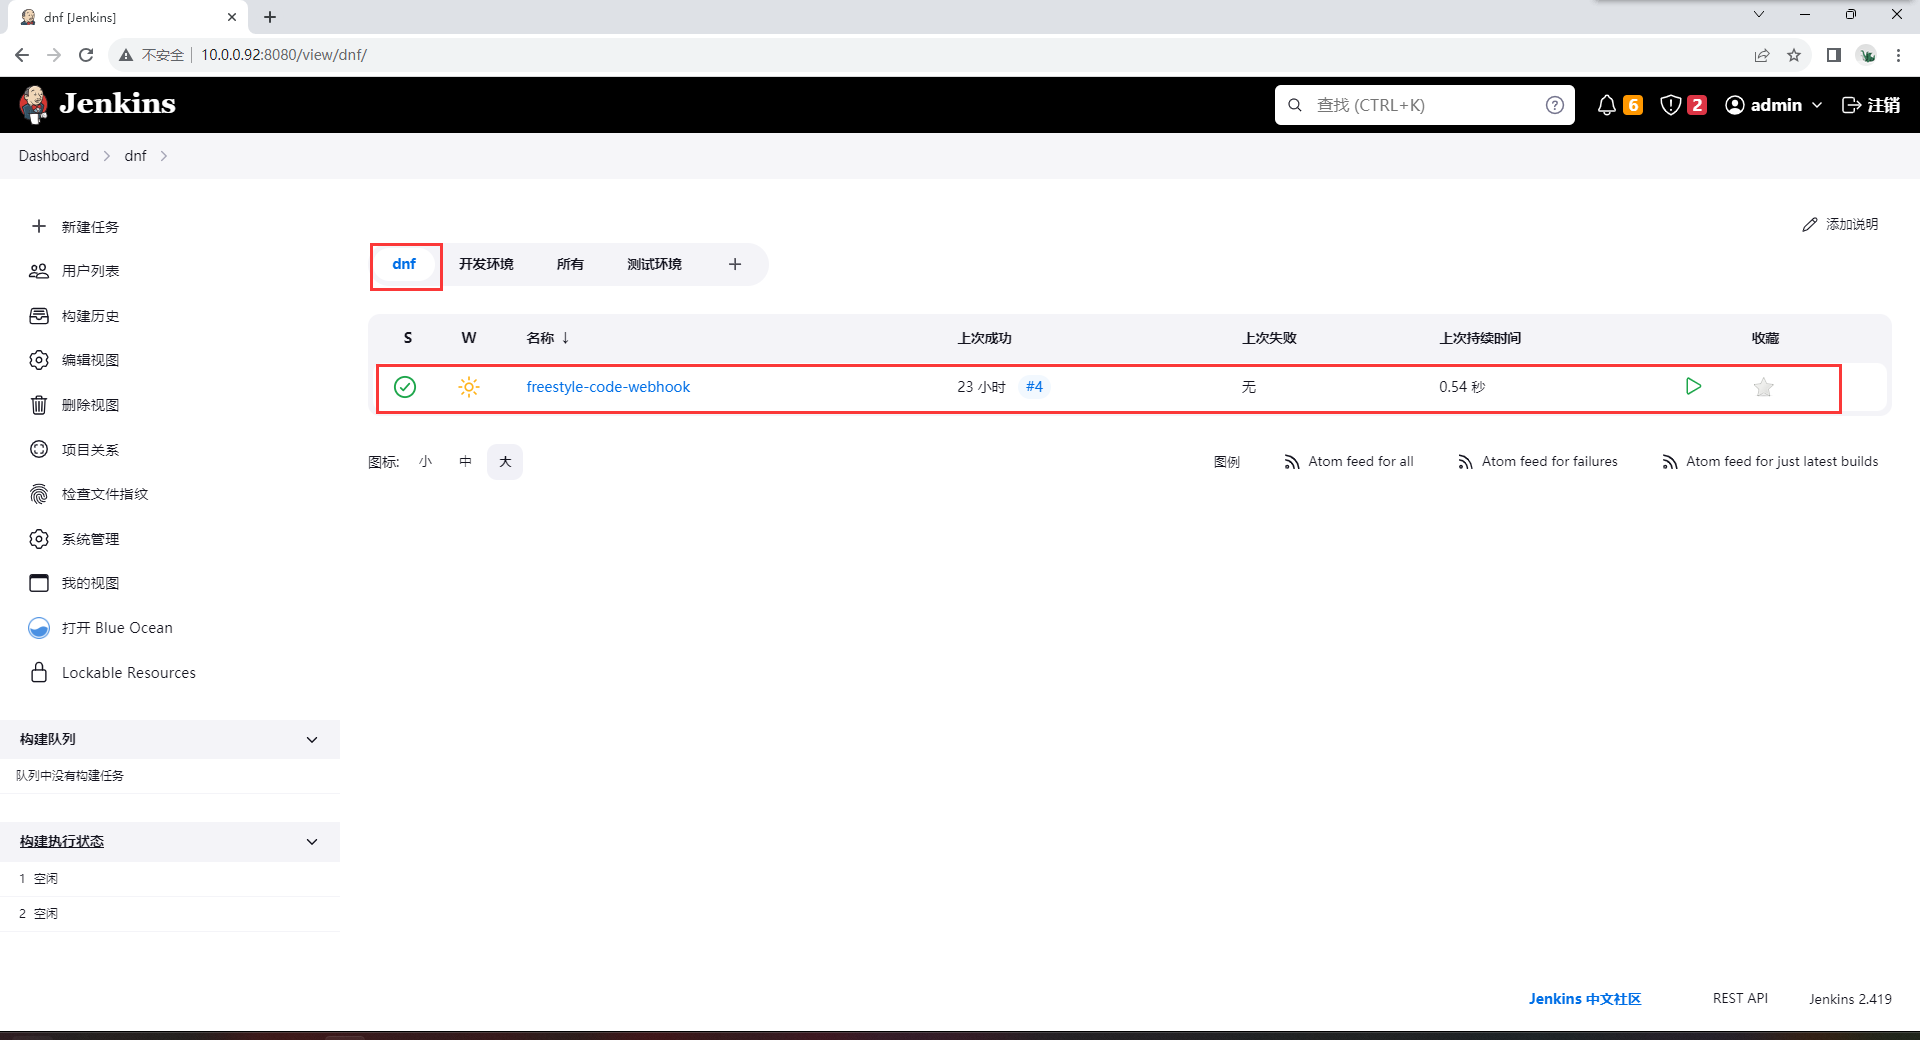The image size is (1920, 1040).
Task: Sort by 名称 column header
Action: pos(548,338)
